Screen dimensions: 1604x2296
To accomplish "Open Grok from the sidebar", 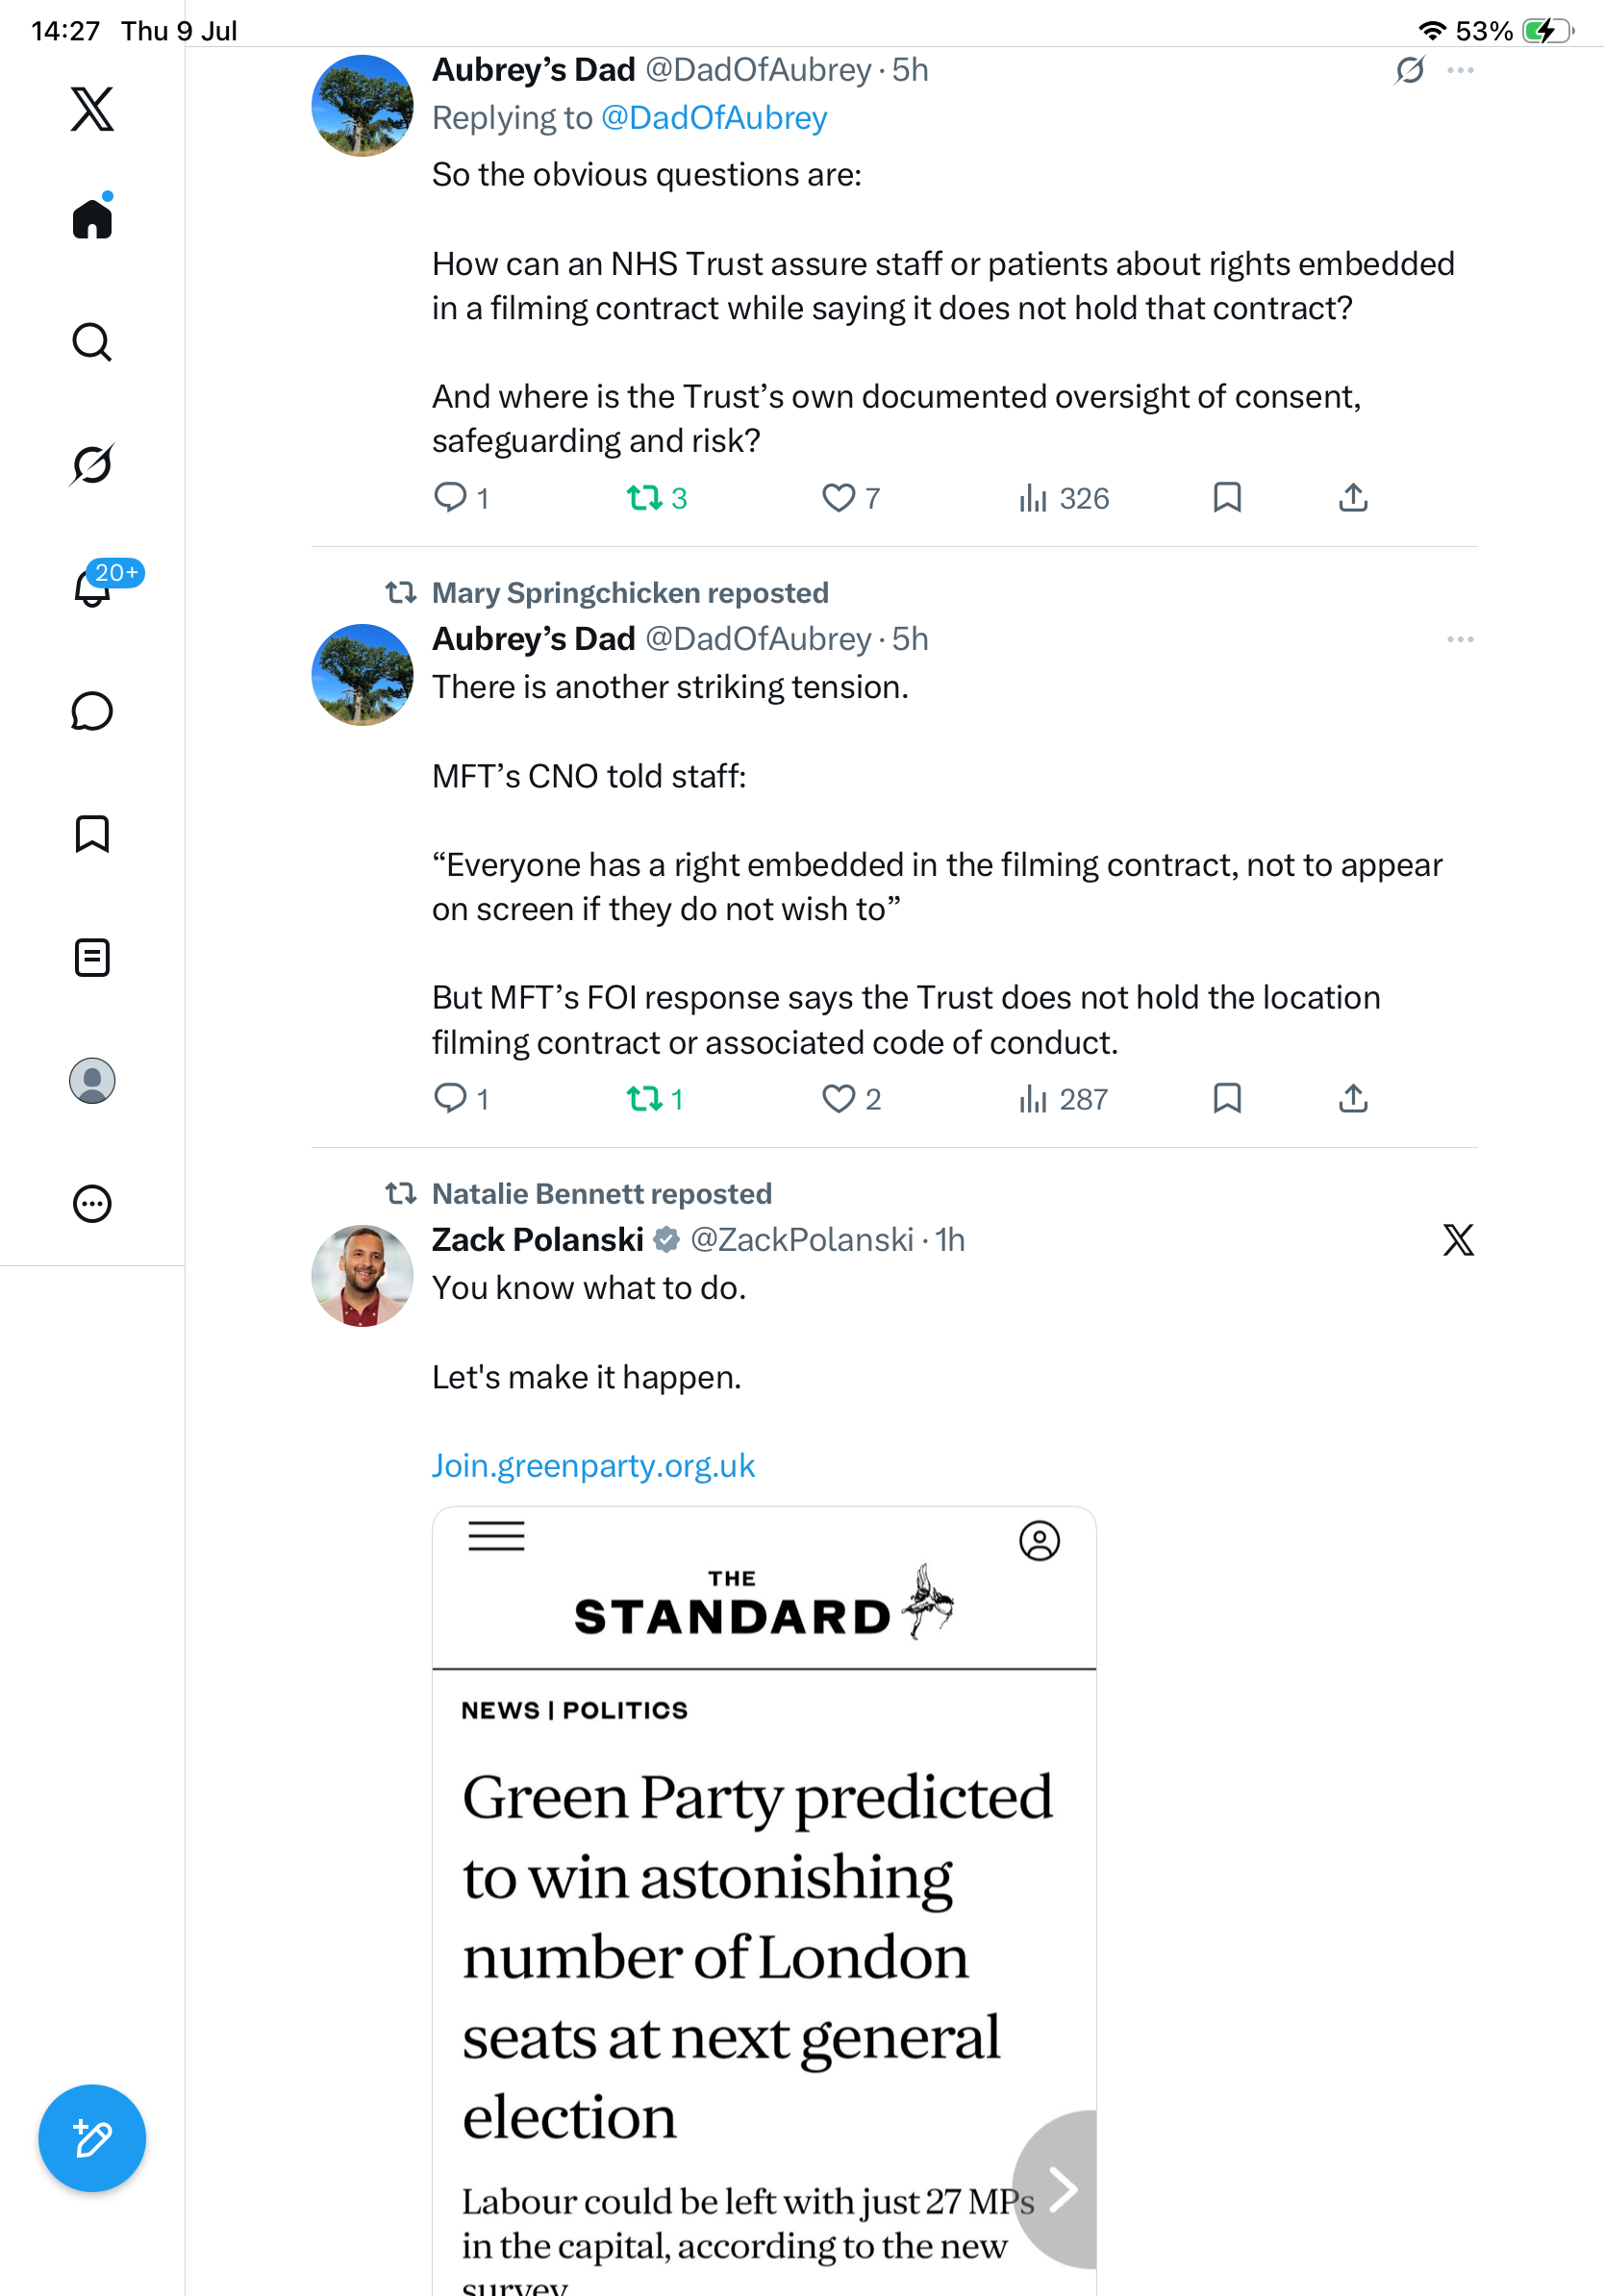I will (x=92, y=464).
